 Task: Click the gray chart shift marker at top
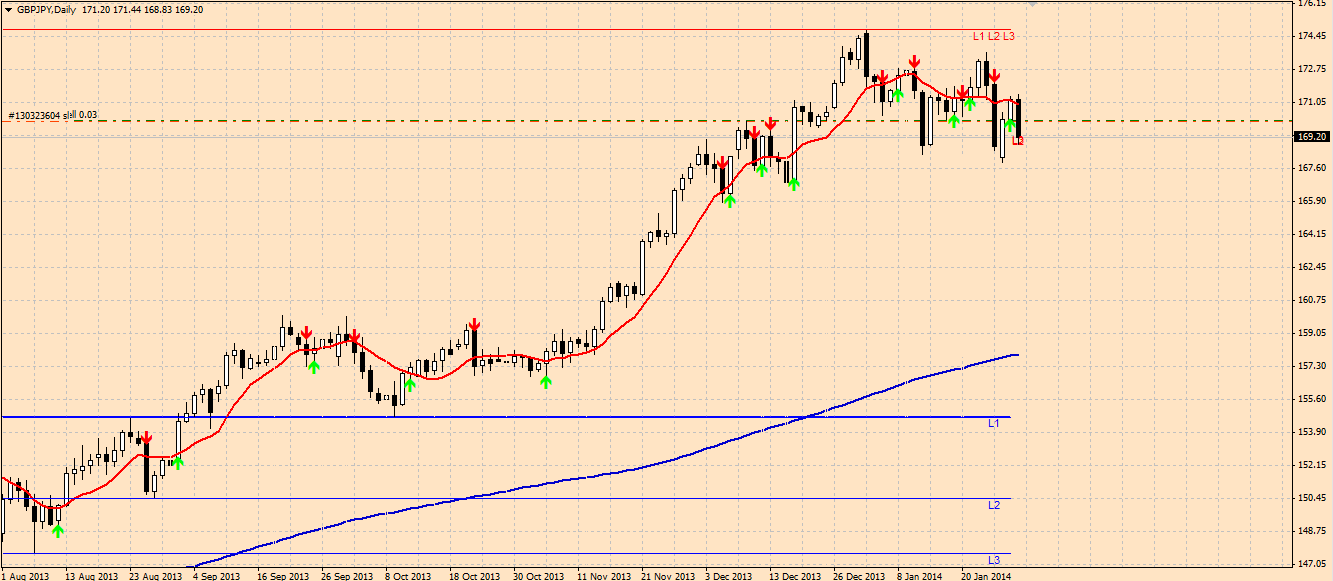pos(1033,4)
